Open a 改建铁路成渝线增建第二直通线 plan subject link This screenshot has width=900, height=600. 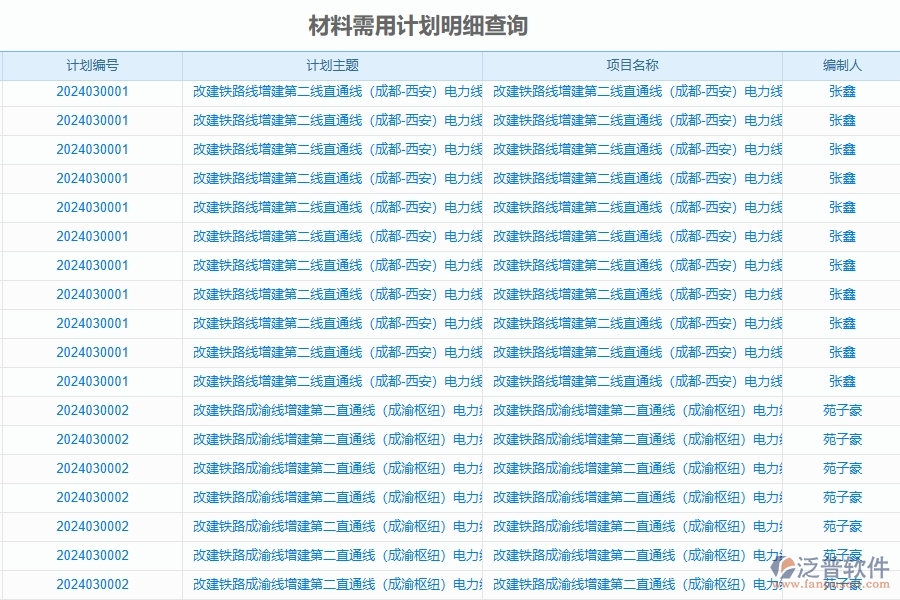pos(334,410)
